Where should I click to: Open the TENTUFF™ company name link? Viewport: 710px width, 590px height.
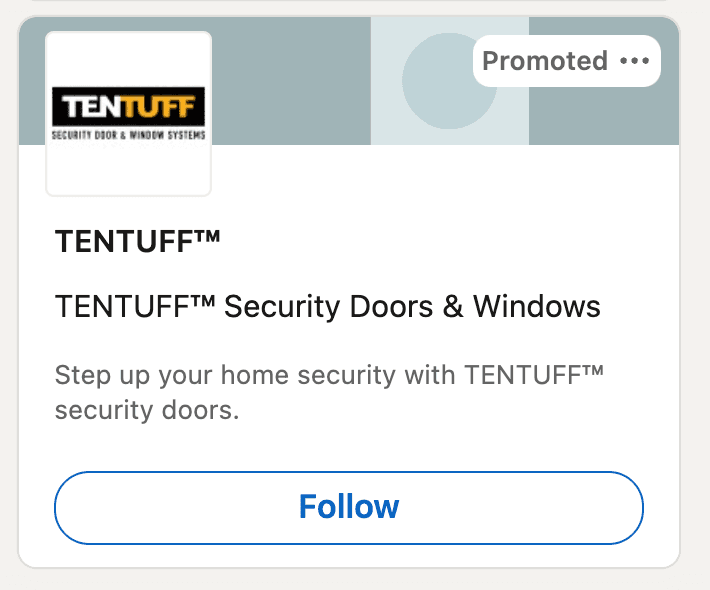[x=137, y=242]
